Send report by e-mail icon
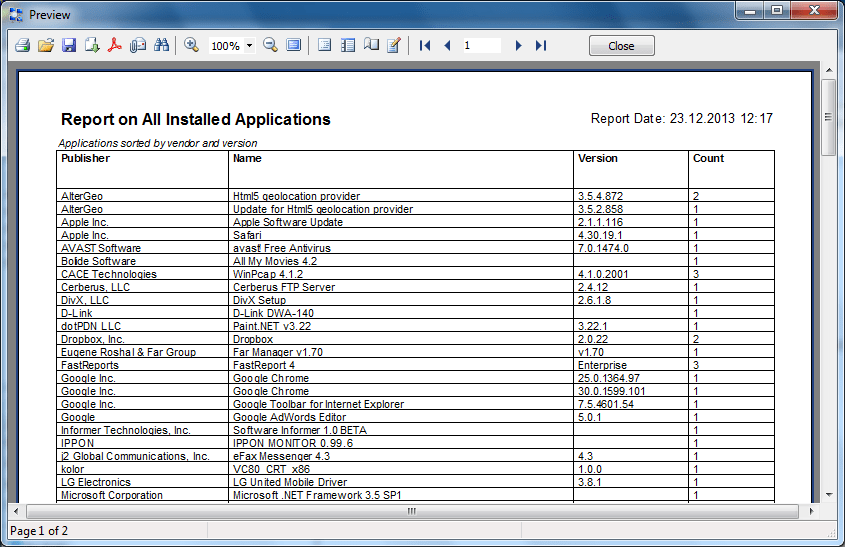This screenshot has height=547, width=845. point(138,46)
